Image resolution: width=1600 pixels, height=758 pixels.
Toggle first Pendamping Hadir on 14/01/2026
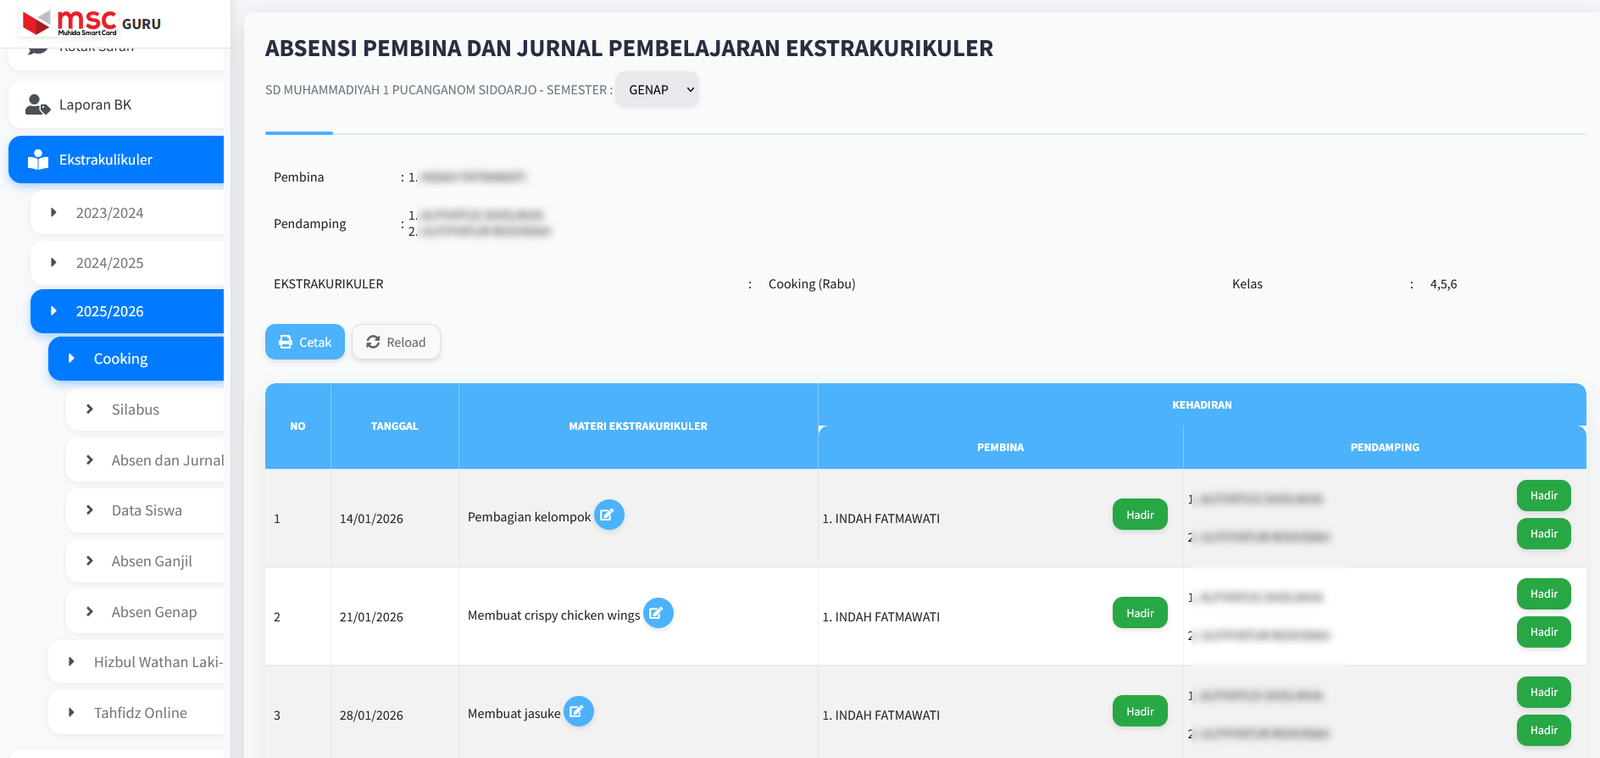pyautogui.click(x=1544, y=495)
